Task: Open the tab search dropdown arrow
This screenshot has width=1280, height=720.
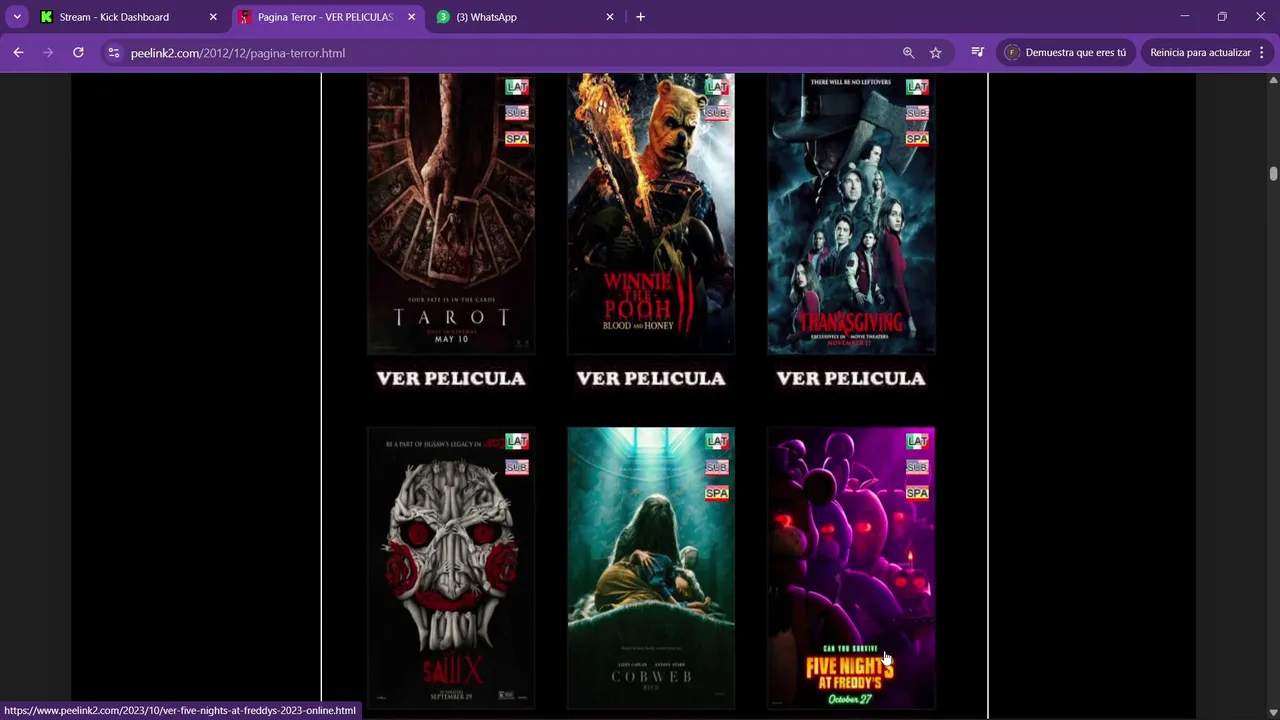Action: click(x=17, y=17)
